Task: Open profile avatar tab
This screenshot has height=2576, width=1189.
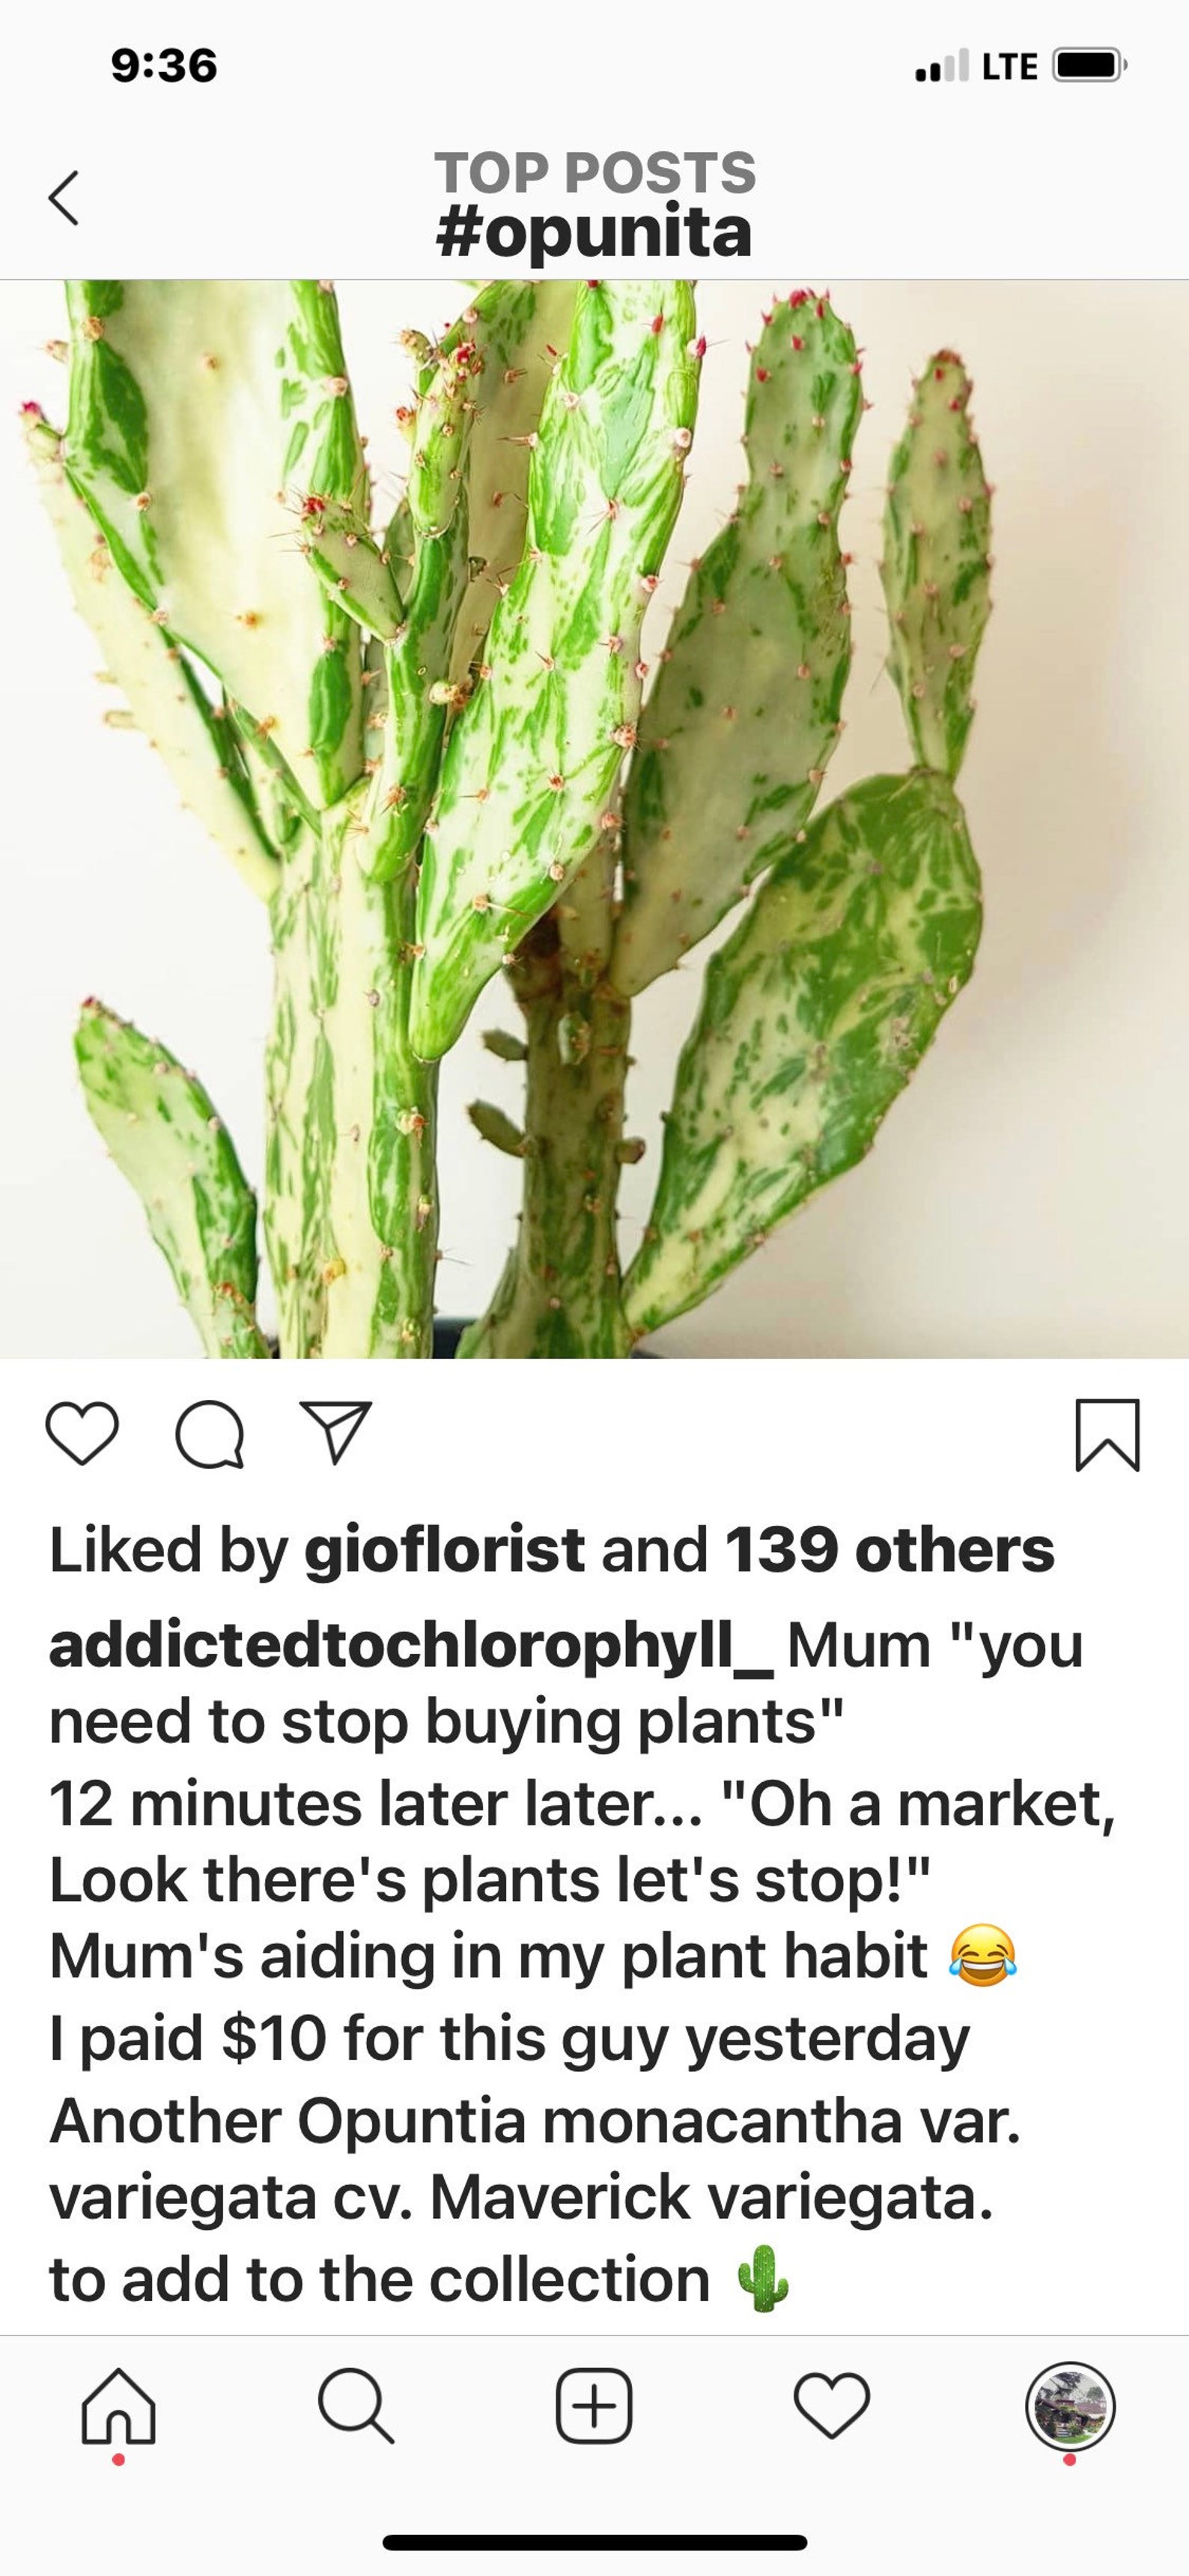Action: (x=1070, y=2406)
